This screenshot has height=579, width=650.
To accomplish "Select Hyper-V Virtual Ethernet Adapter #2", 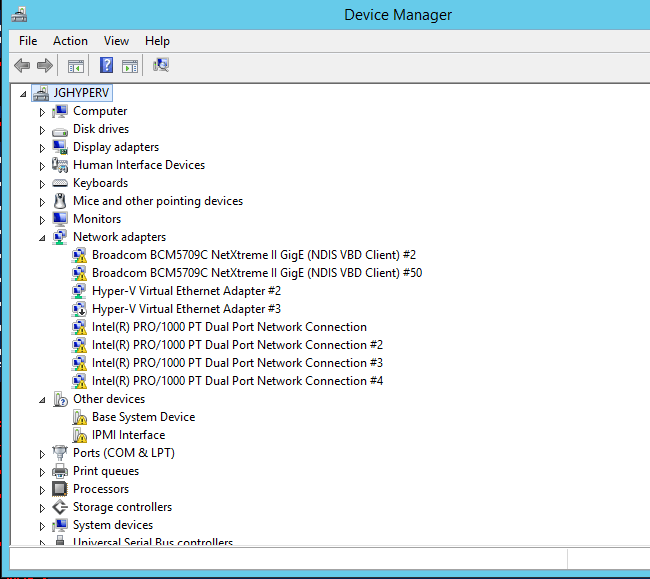I will pos(186,291).
